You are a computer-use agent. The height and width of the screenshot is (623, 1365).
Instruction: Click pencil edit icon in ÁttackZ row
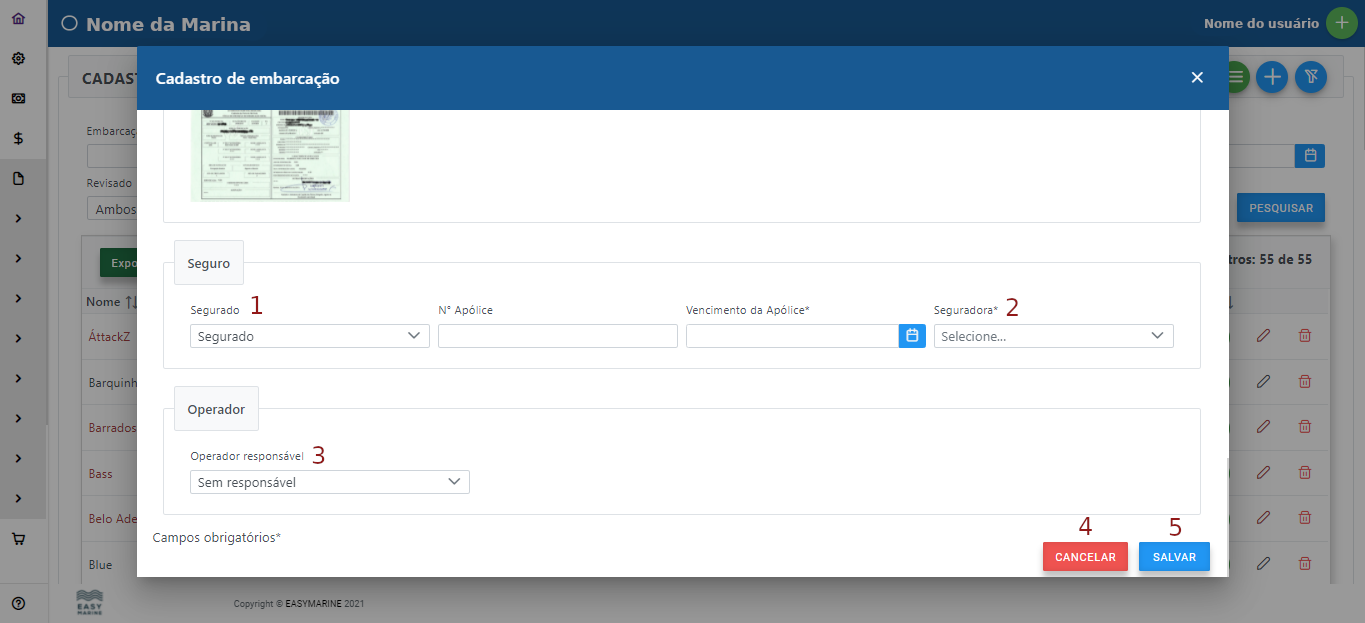pos(1263,336)
